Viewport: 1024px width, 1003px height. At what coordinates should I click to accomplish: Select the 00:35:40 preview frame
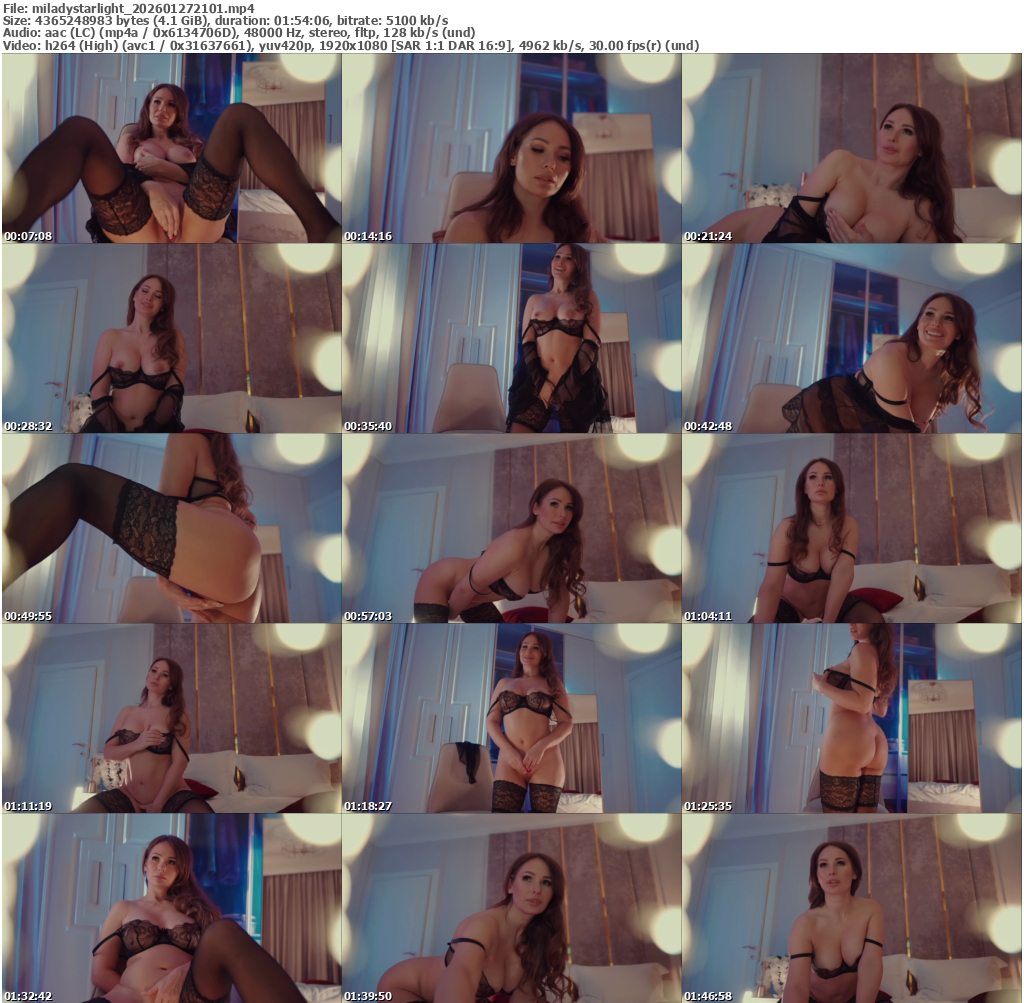[x=511, y=338]
